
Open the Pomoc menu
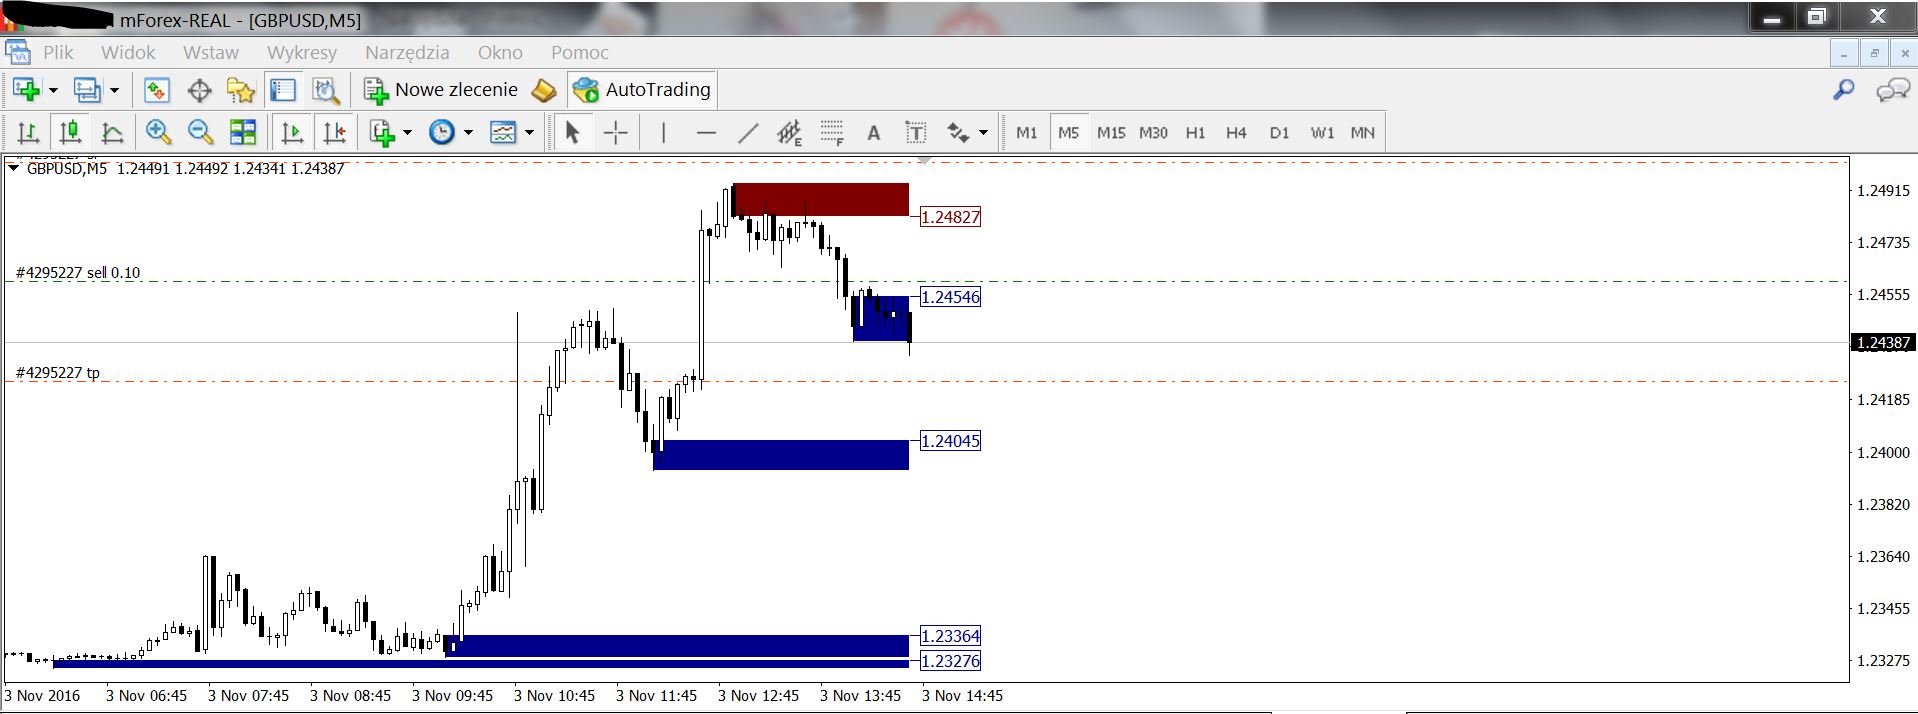tap(580, 53)
